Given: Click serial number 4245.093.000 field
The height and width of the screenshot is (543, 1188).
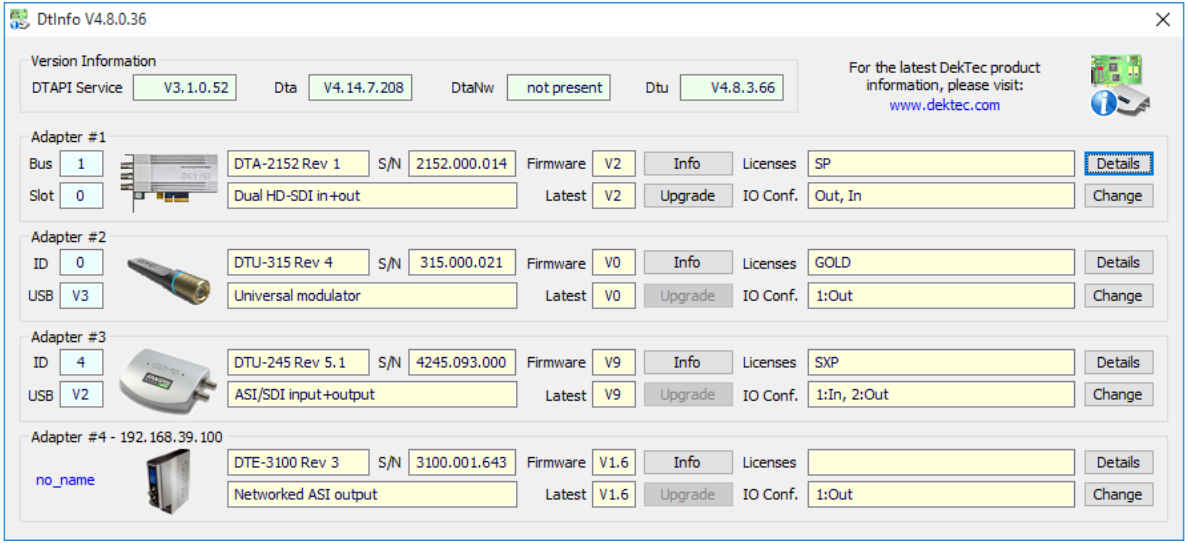Looking at the screenshot, I should click(462, 363).
